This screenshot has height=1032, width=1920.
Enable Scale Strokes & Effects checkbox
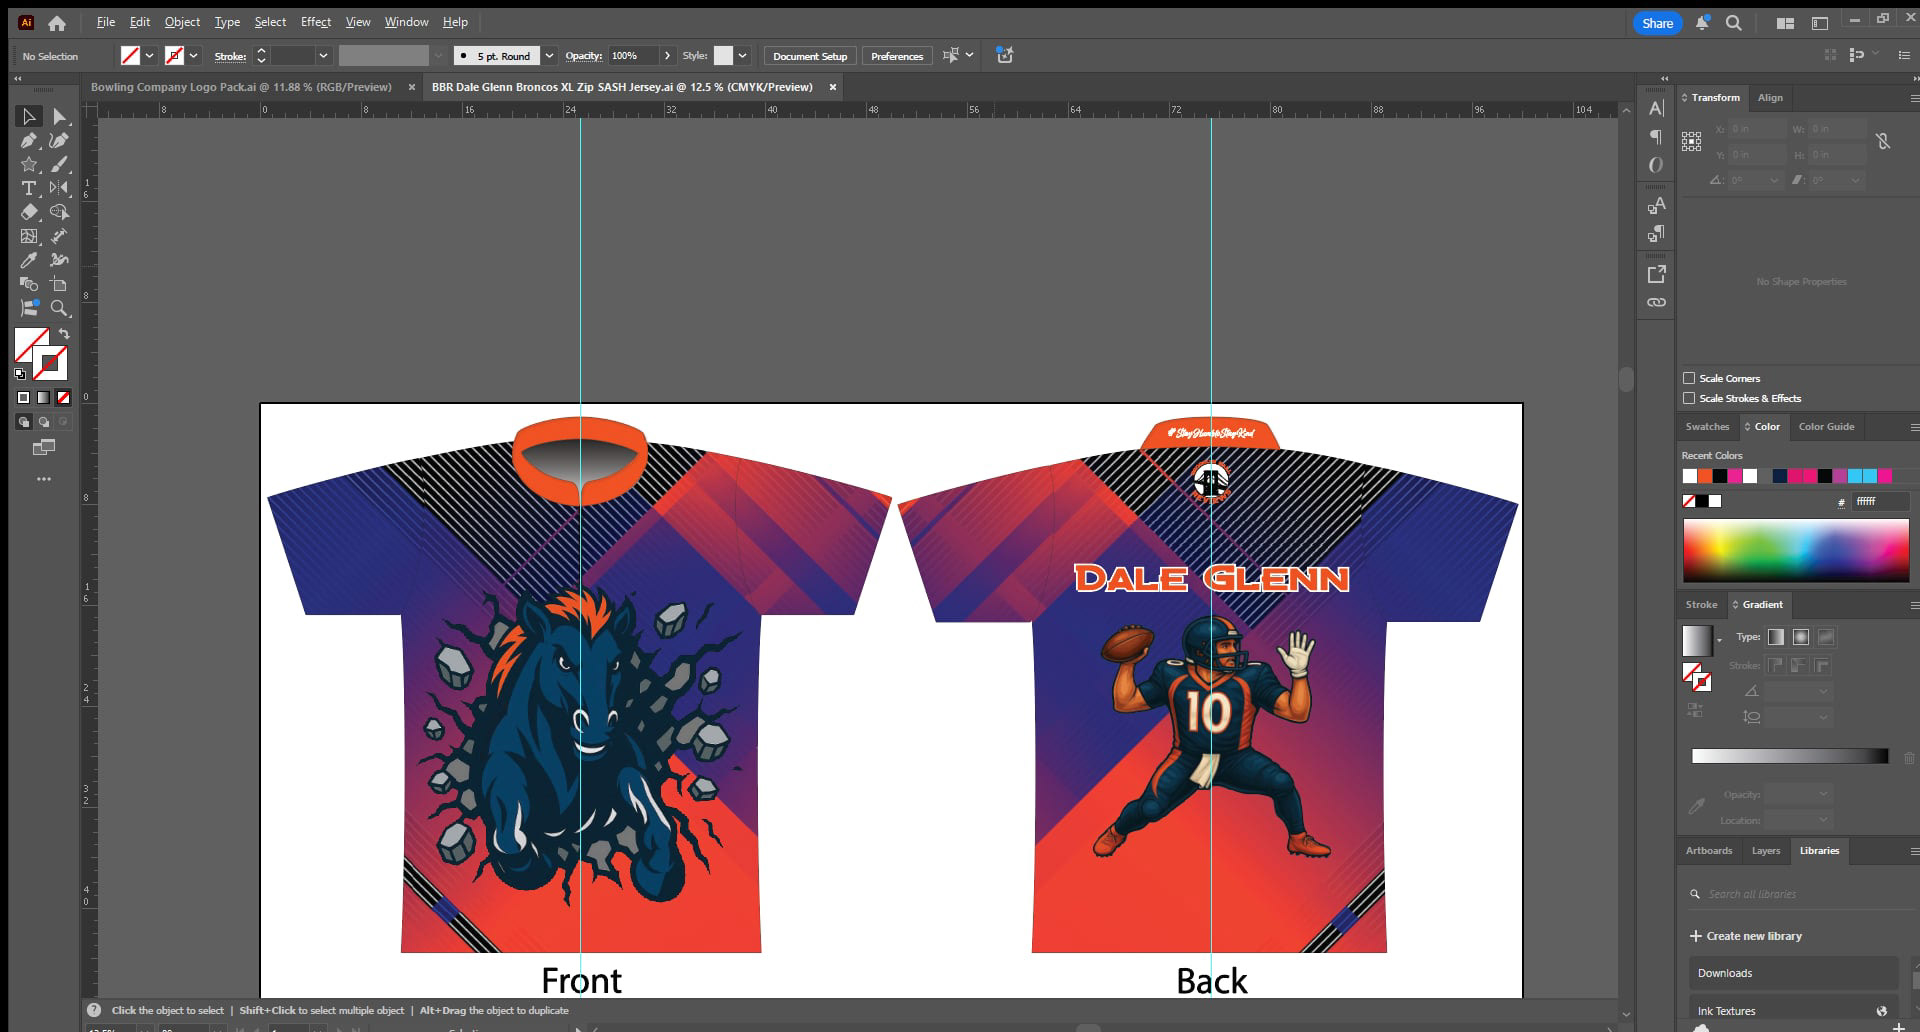(1689, 398)
